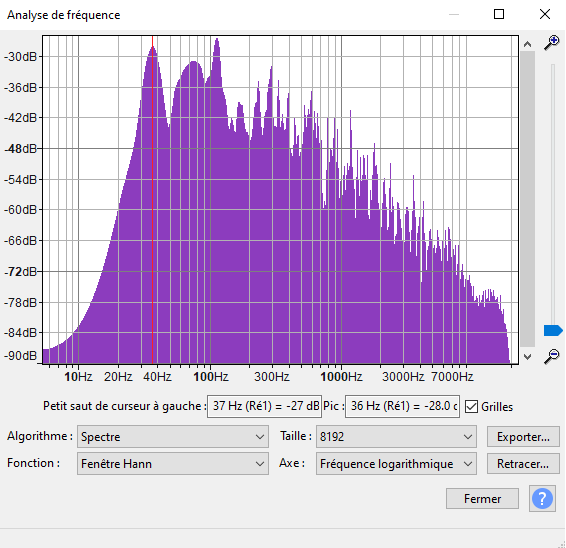The height and width of the screenshot is (548, 566).
Task: Click the -72dB axis label
Action: tap(21, 271)
